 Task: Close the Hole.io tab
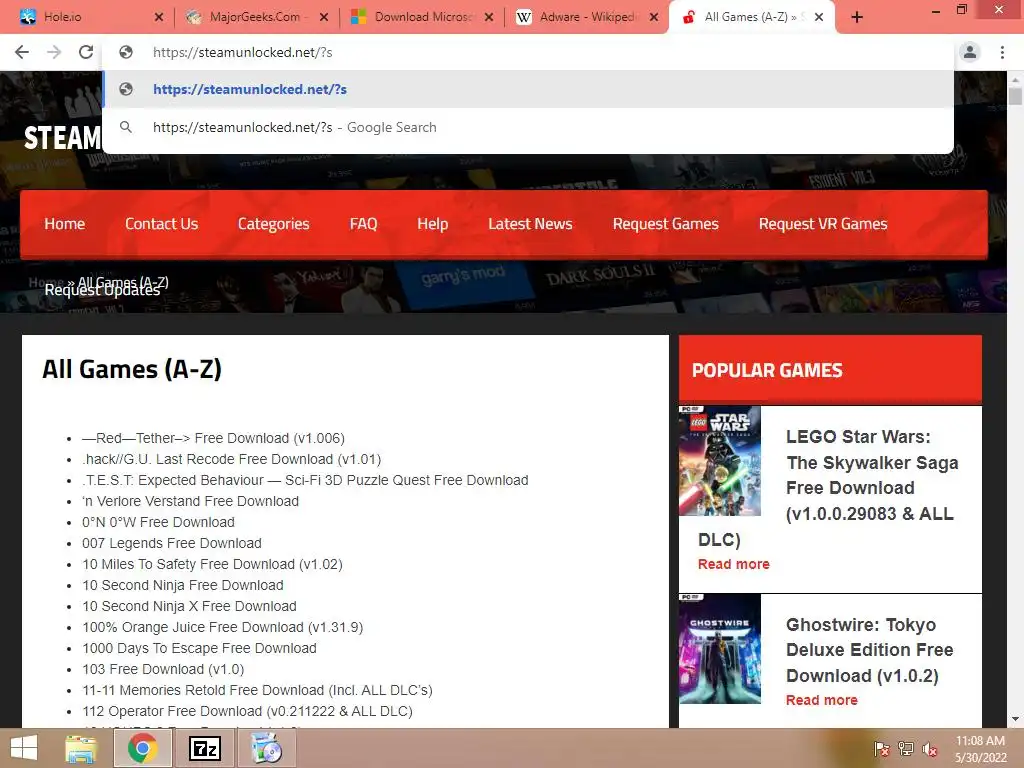pyautogui.click(x=159, y=18)
